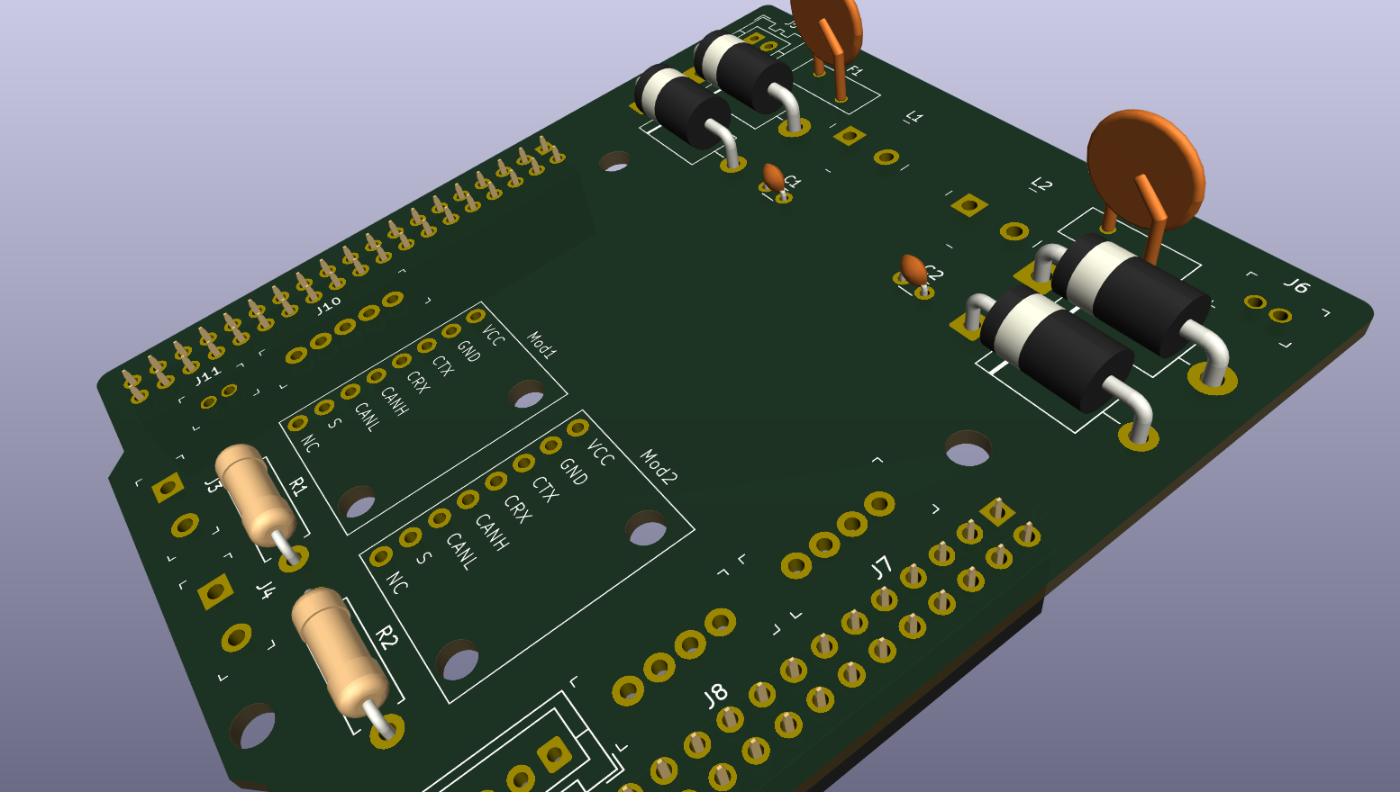This screenshot has height=792, width=1400.
Task: Click the NC label in Mod2
Action: [397, 581]
